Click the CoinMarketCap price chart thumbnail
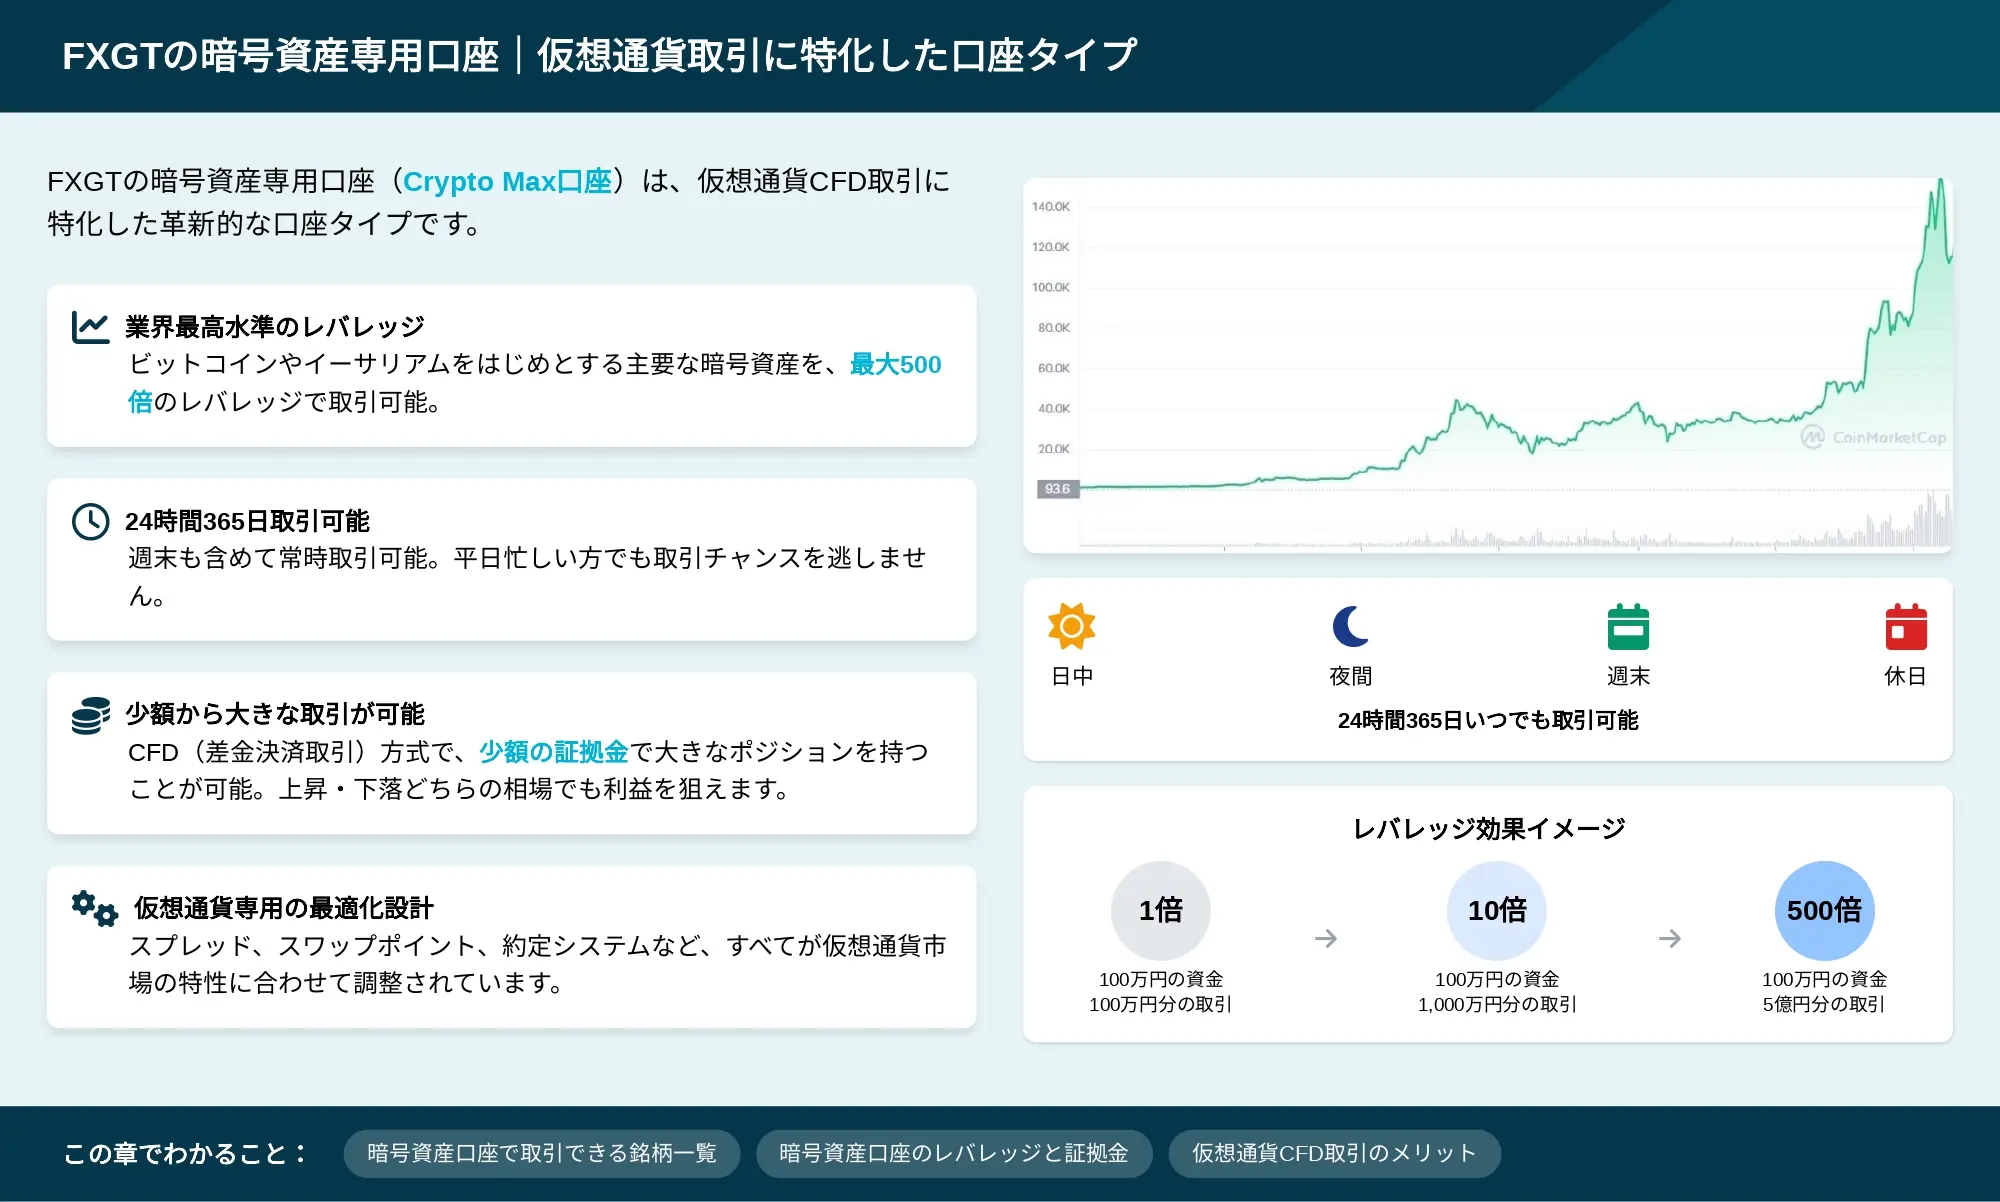Viewport: 2000px width, 1202px height. tap(1487, 365)
